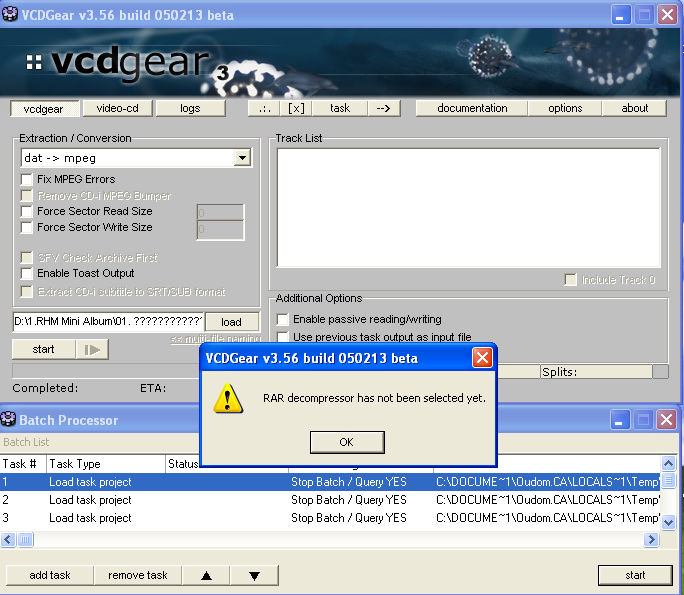
Task: Toggle Include Track 0 checkbox
Action: pyautogui.click(x=570, y=280)
